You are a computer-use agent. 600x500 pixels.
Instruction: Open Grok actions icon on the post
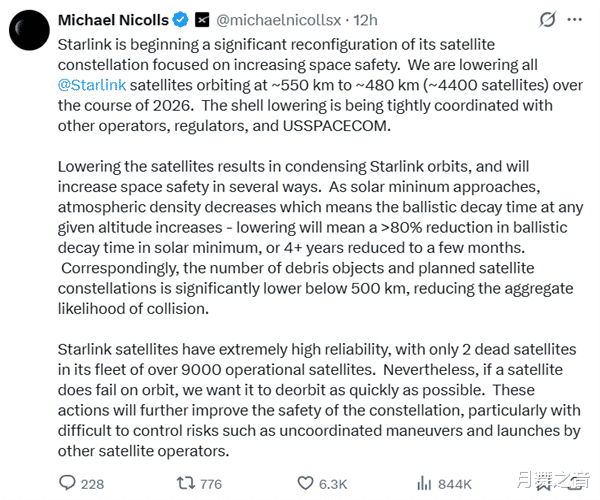[547, 19]
